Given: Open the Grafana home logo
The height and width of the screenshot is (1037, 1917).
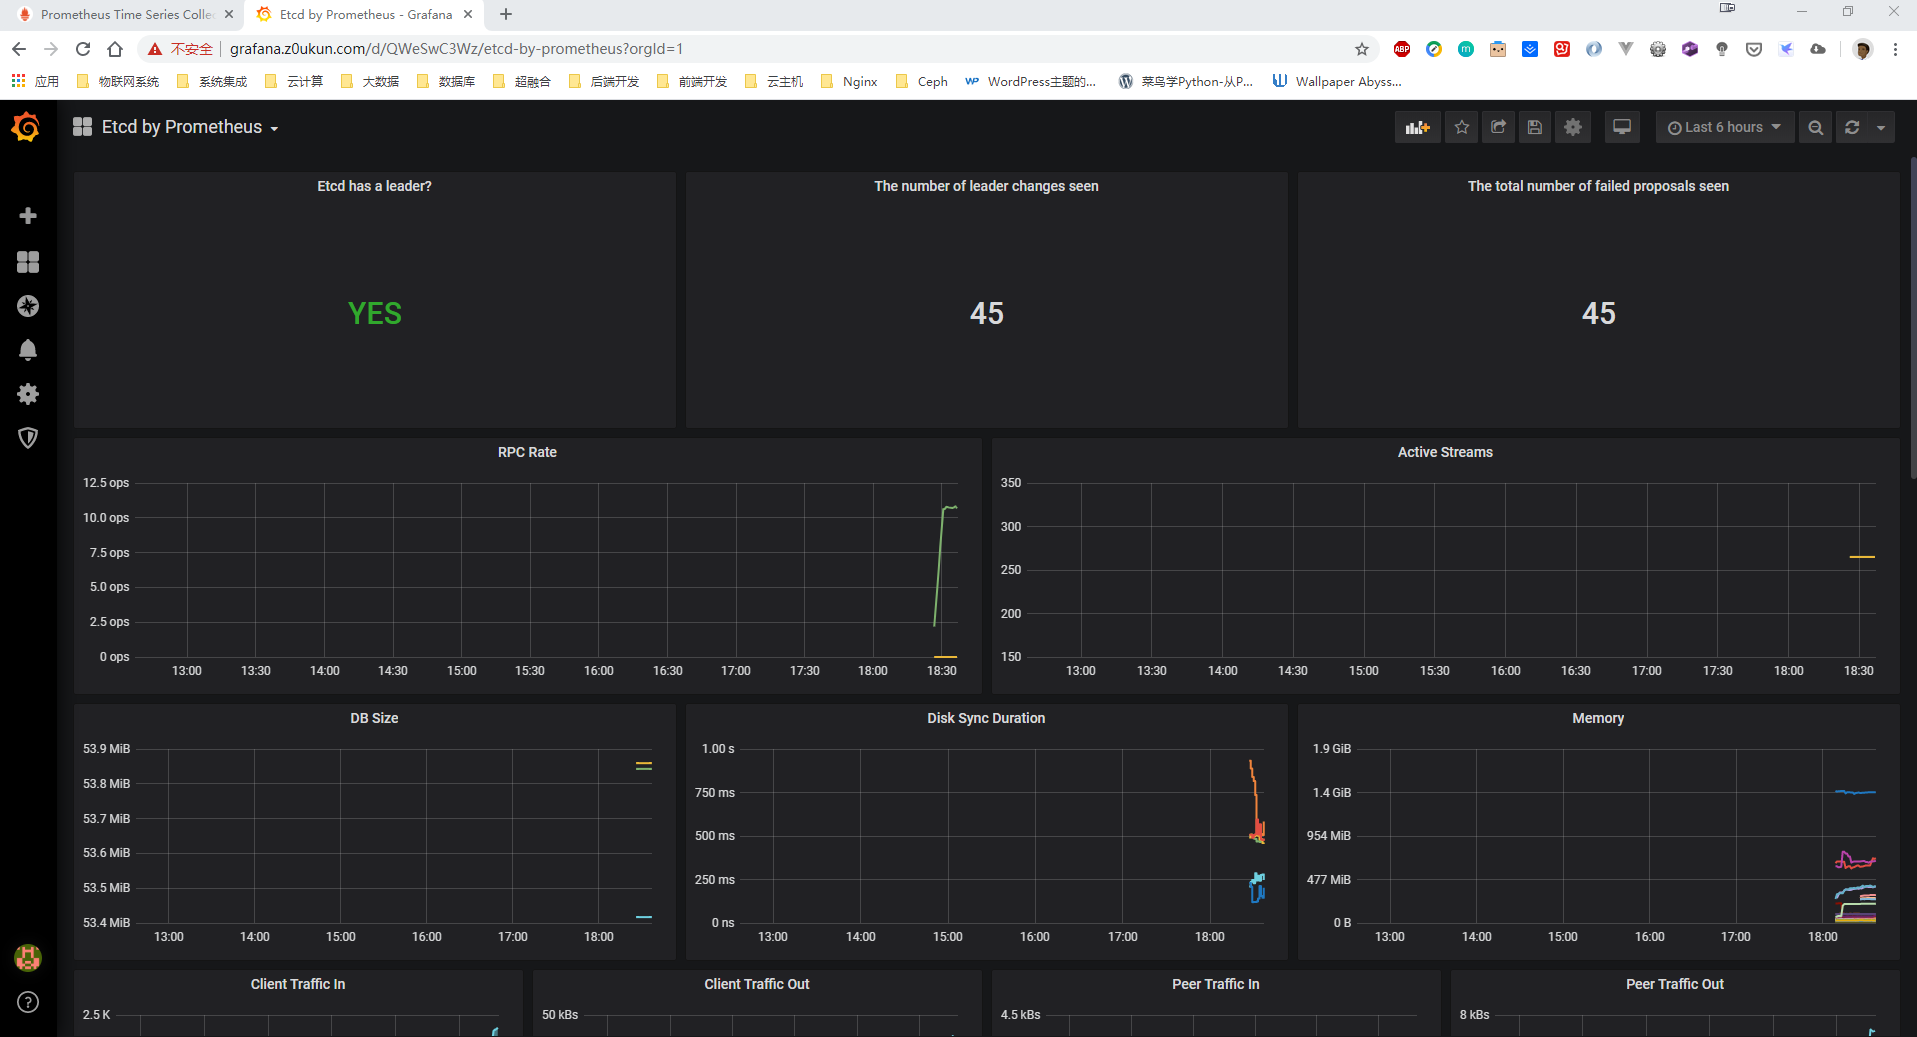Looking at the screenshot, I should [26, 127].
